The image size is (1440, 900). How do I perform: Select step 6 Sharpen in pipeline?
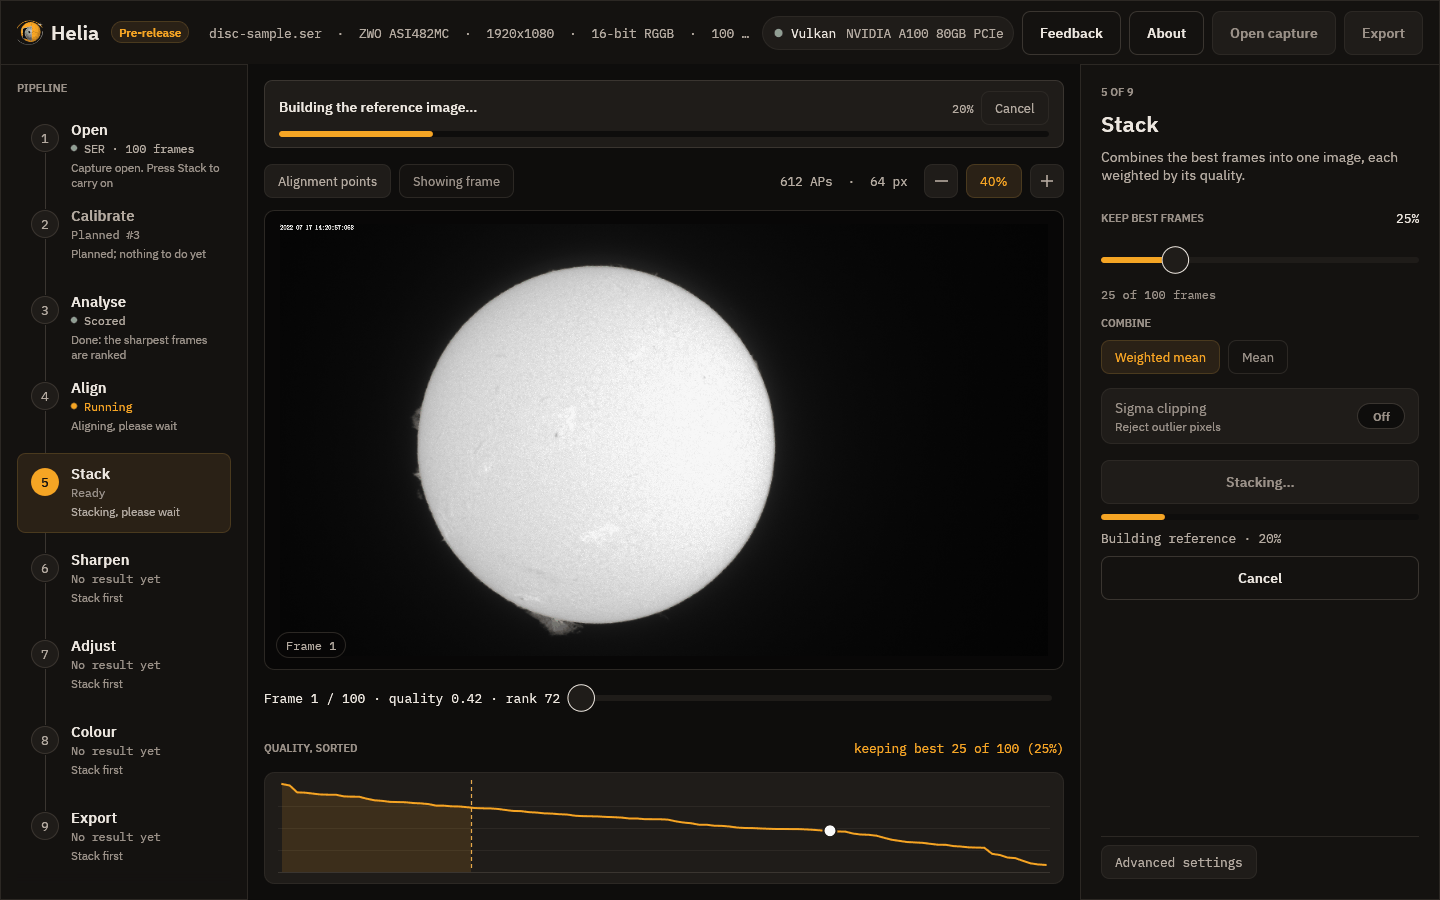[124, 579]
